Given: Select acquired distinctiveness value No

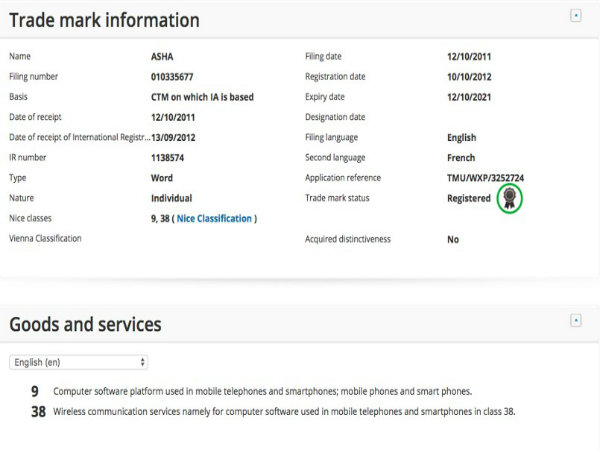Looking at the screenshot, I should coord(453,240).
